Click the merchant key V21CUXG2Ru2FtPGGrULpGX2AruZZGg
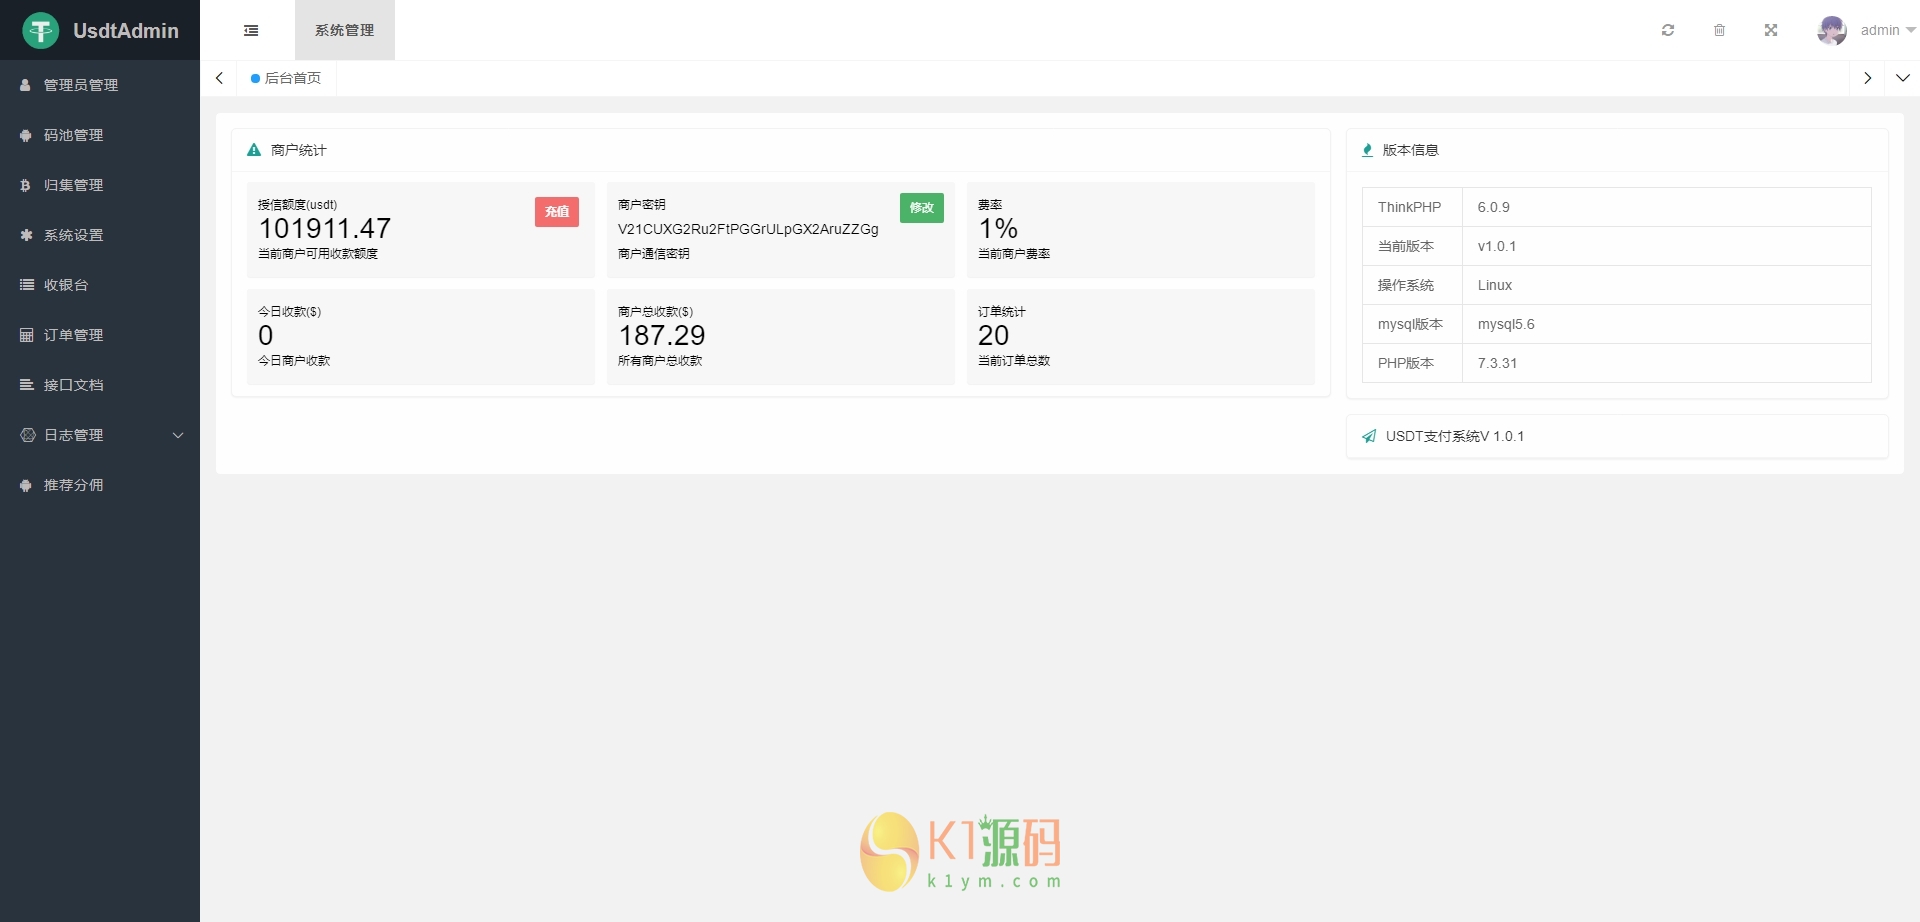Viewport: 1920px width, 922px height. (x=748, y=229)
